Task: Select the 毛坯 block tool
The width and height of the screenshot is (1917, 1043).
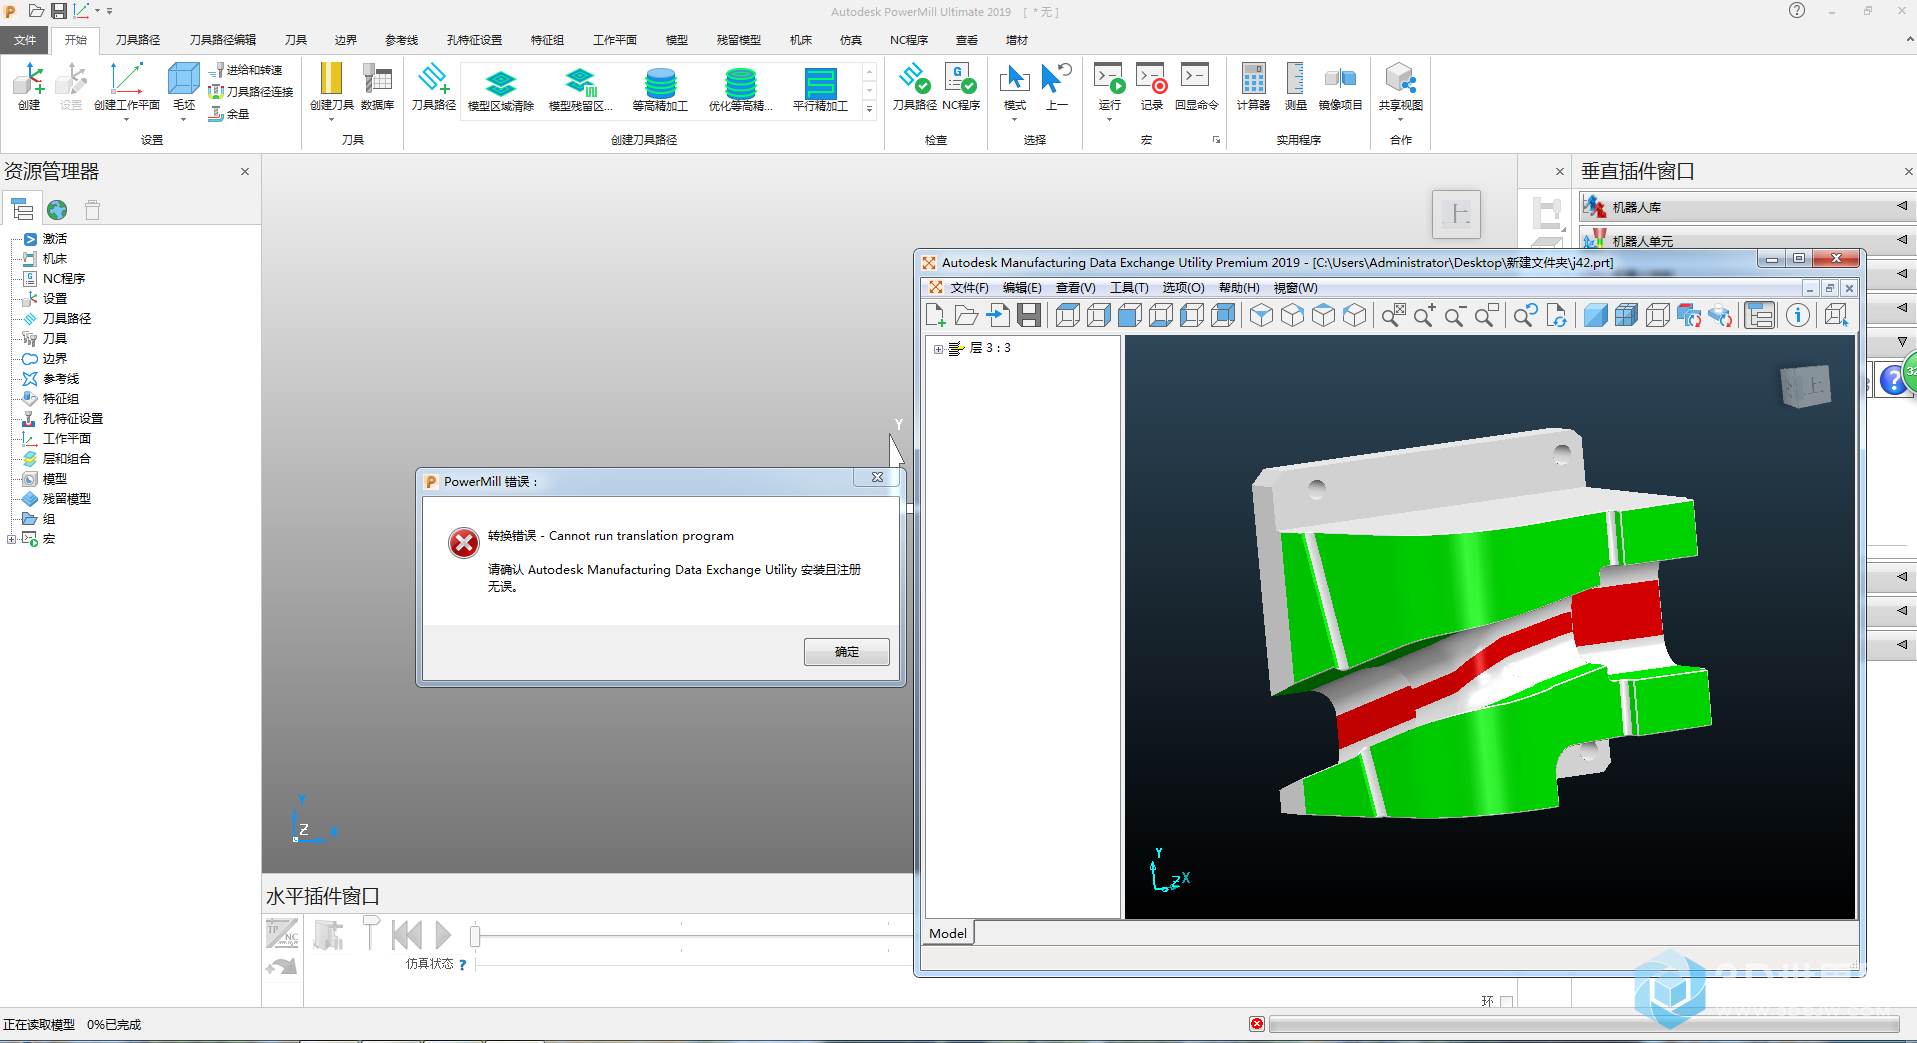Action: pos(184,86)
